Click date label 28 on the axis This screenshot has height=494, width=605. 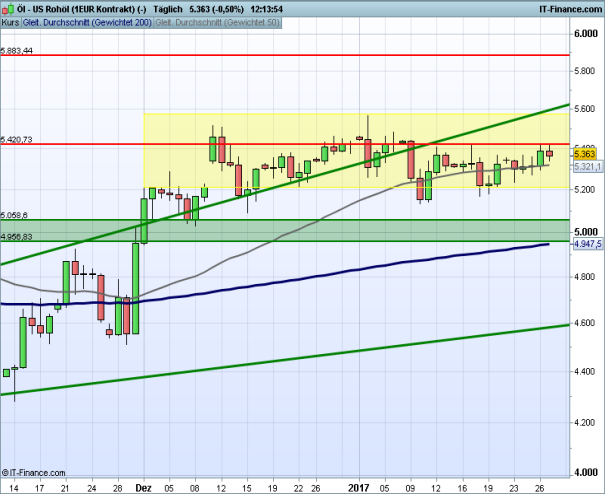118,489
